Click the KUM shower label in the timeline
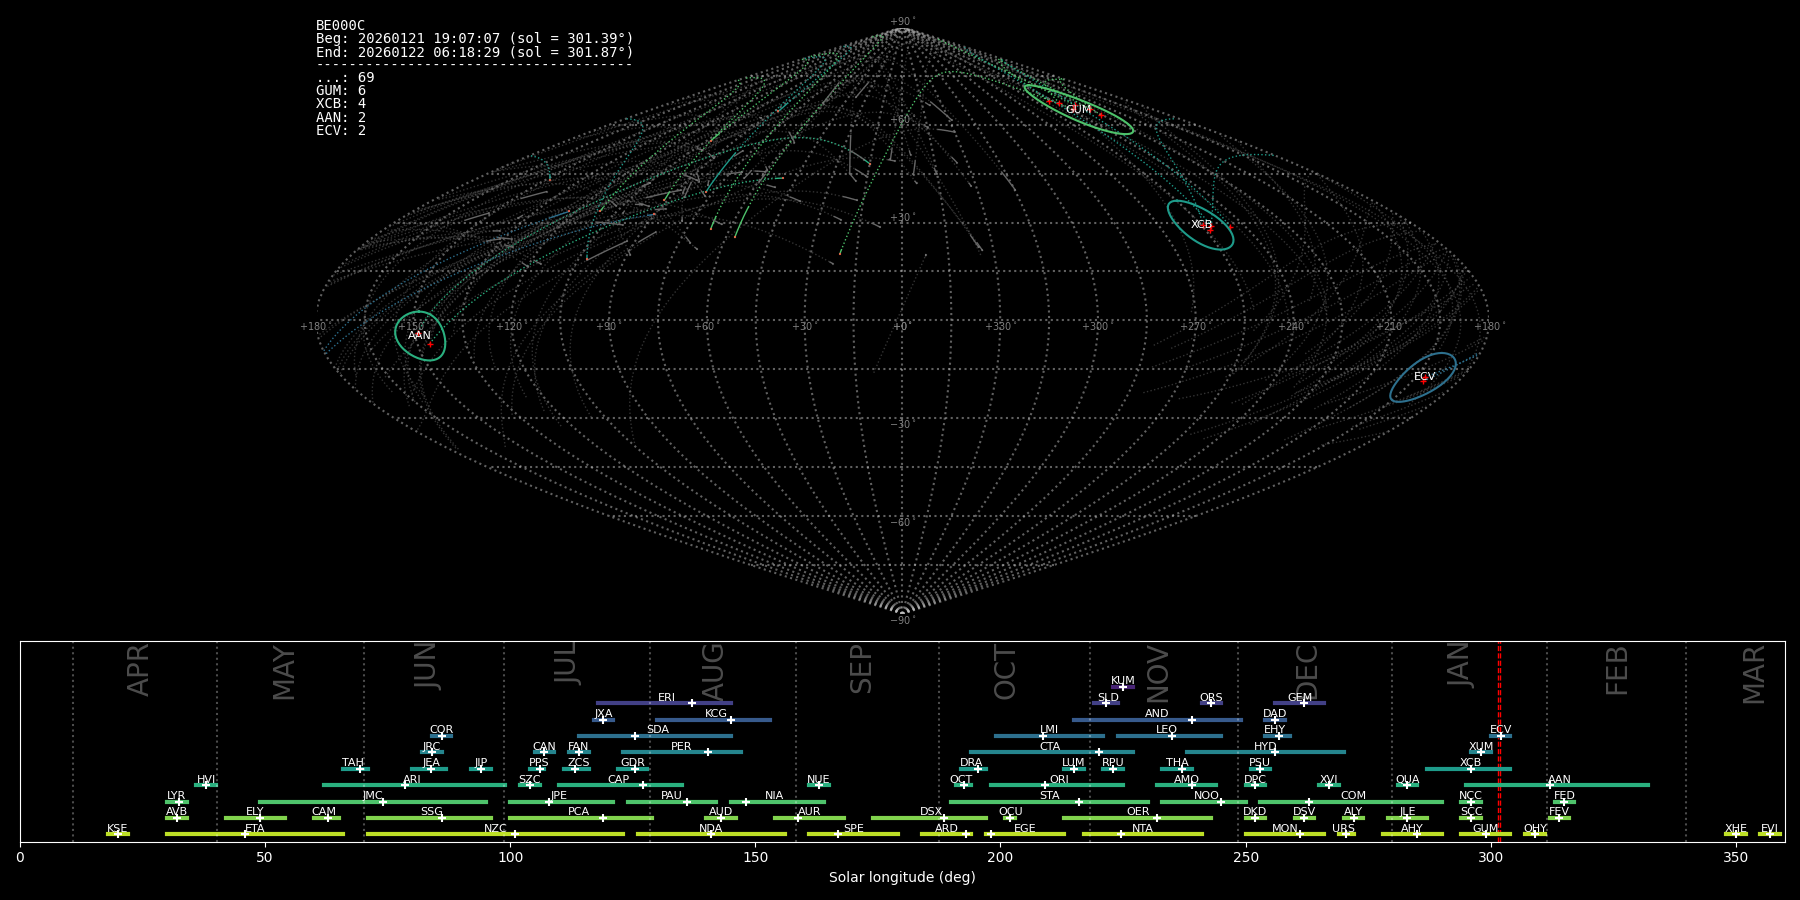Image resolution: width=1800 pixels, height=900 pixels. 1122,681
